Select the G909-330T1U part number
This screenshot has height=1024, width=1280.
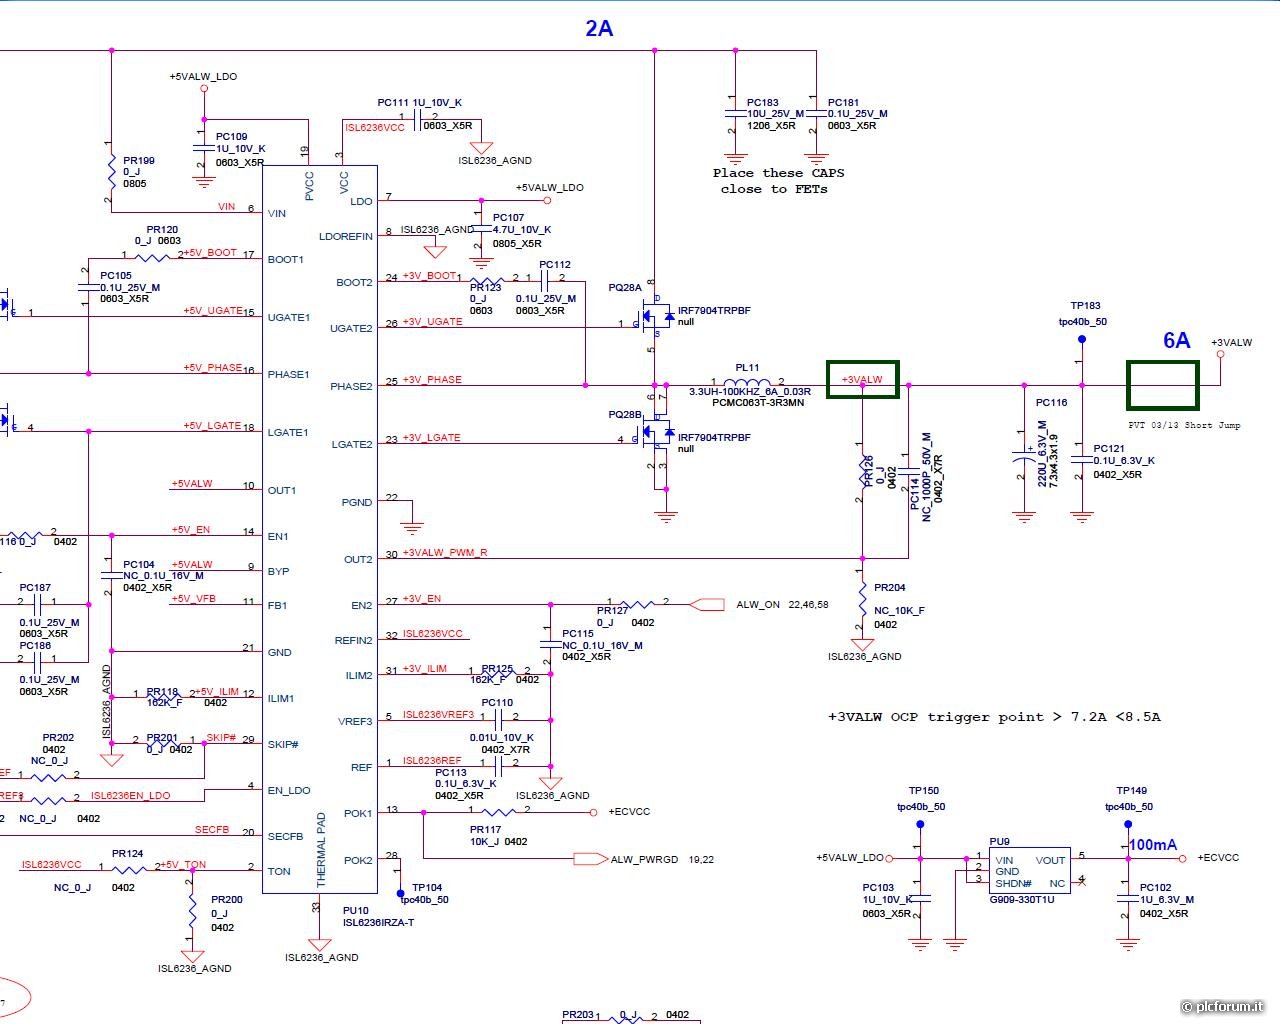tap(1022, 900)
